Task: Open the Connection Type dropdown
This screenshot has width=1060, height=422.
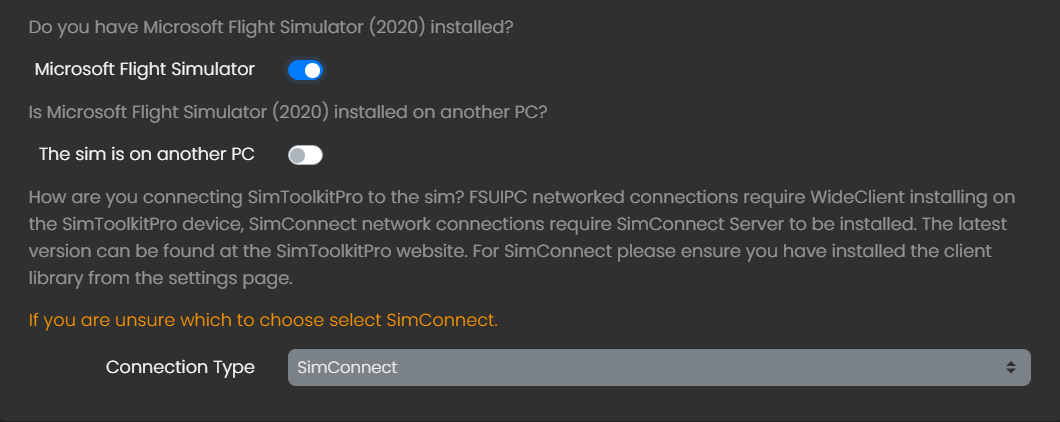Action: pos(659,367)
